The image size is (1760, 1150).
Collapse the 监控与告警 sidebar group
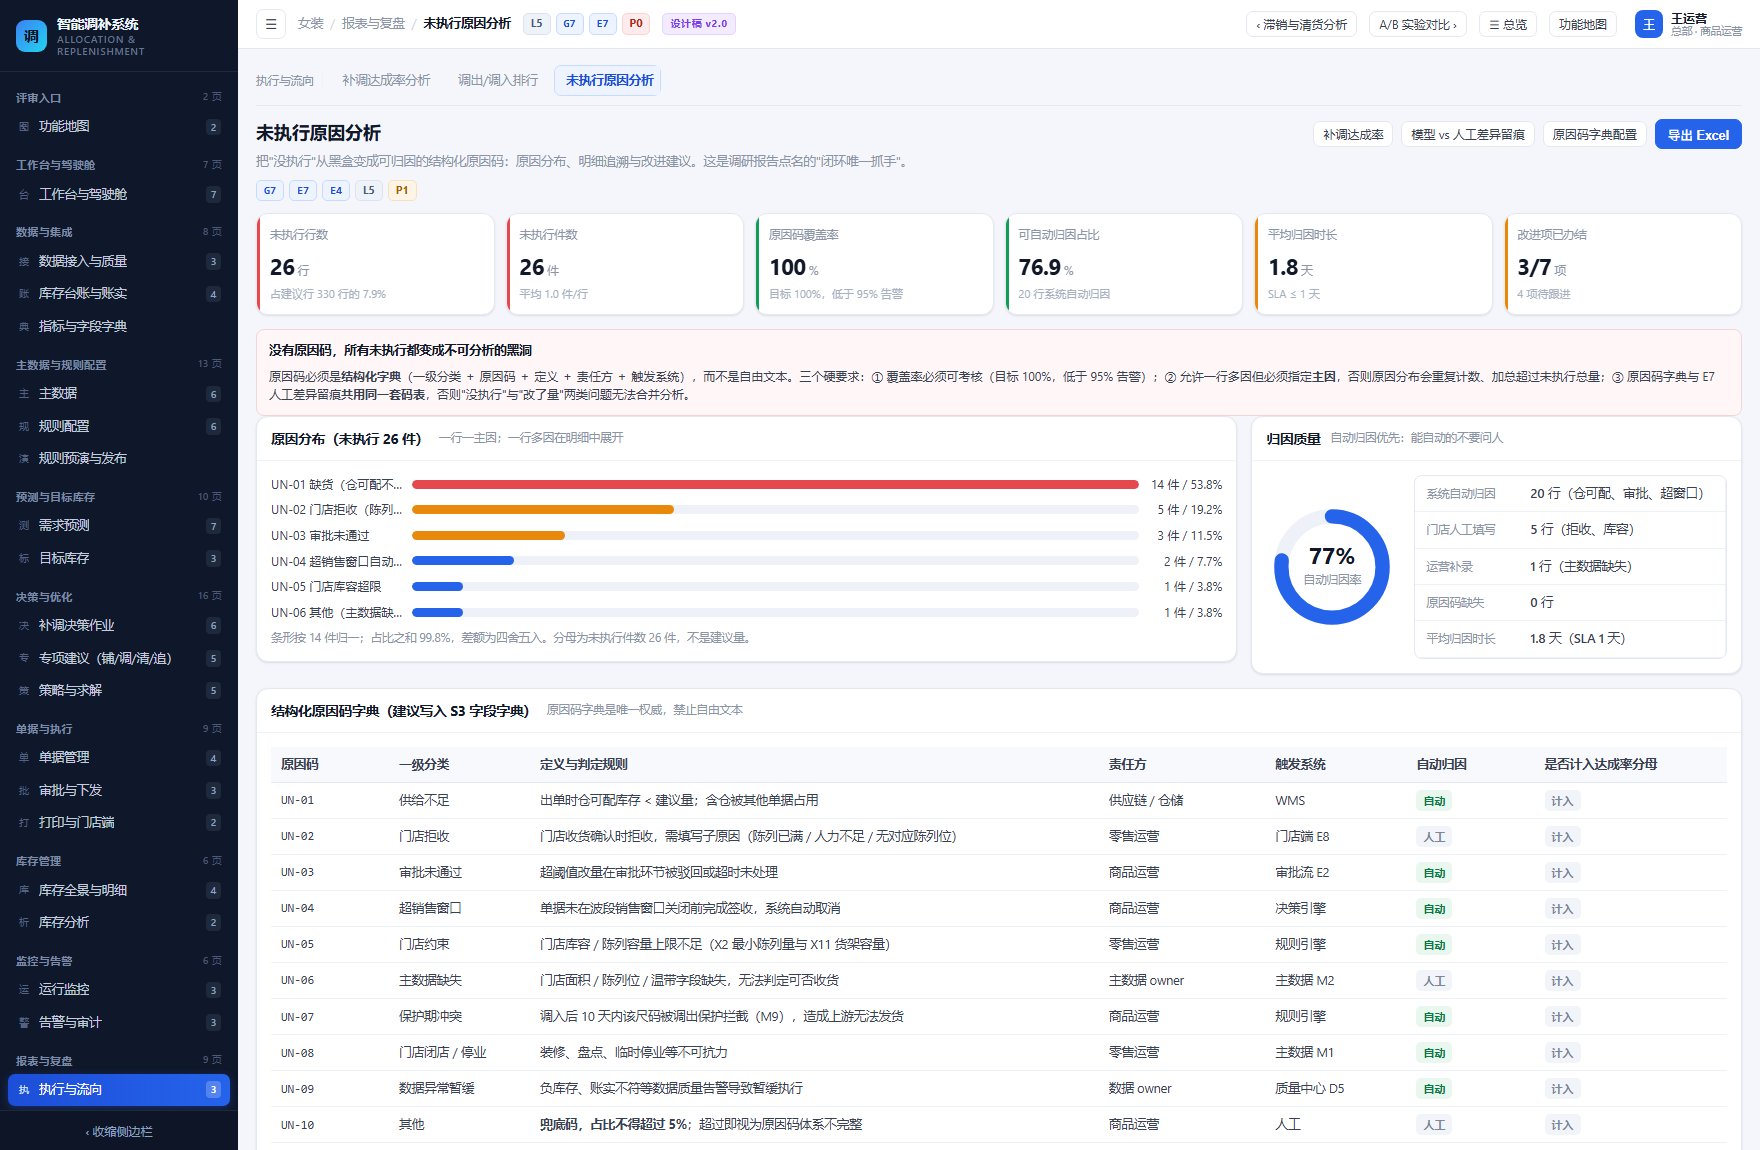point(119,961)
